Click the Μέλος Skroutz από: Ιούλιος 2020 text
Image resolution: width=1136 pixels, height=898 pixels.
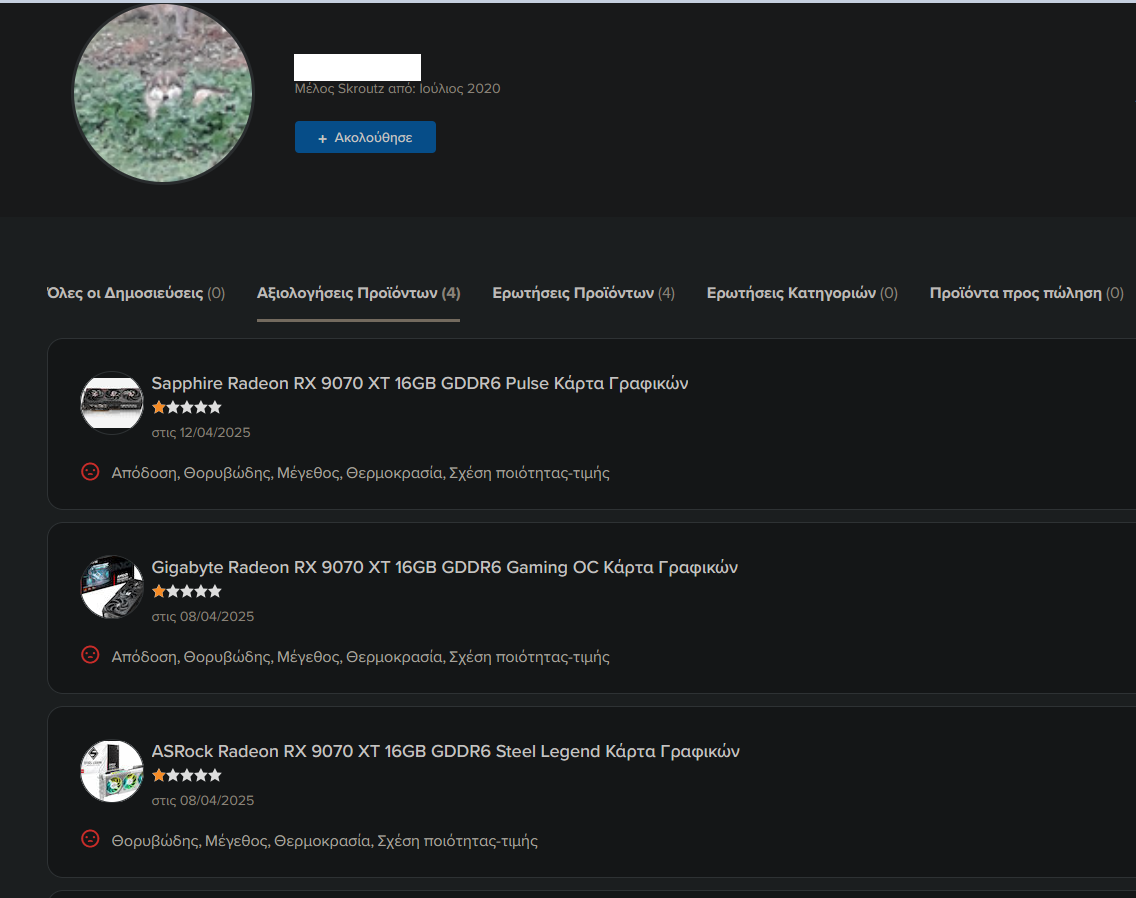pyautogui.click(x=397, y=88)
